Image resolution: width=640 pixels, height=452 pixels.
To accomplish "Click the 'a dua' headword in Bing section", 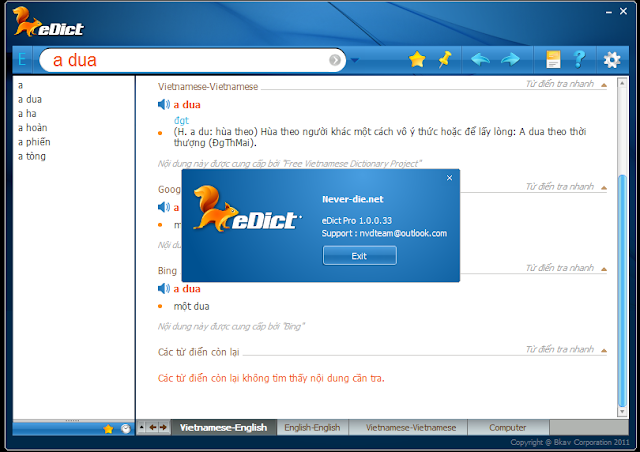I will 187,289.
